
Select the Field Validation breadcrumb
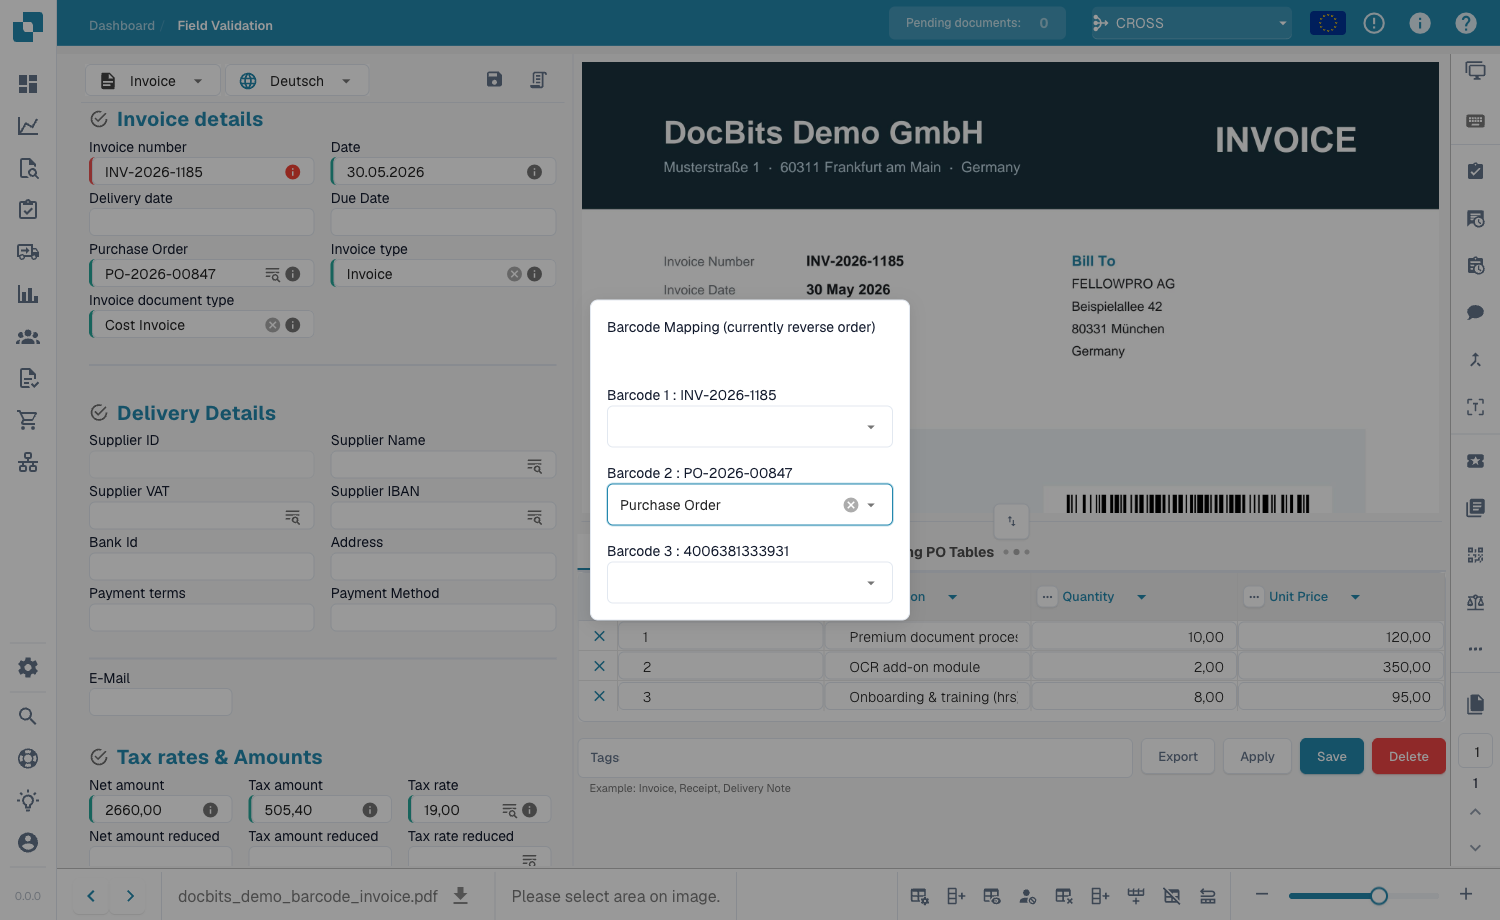[x=225, y=25]
